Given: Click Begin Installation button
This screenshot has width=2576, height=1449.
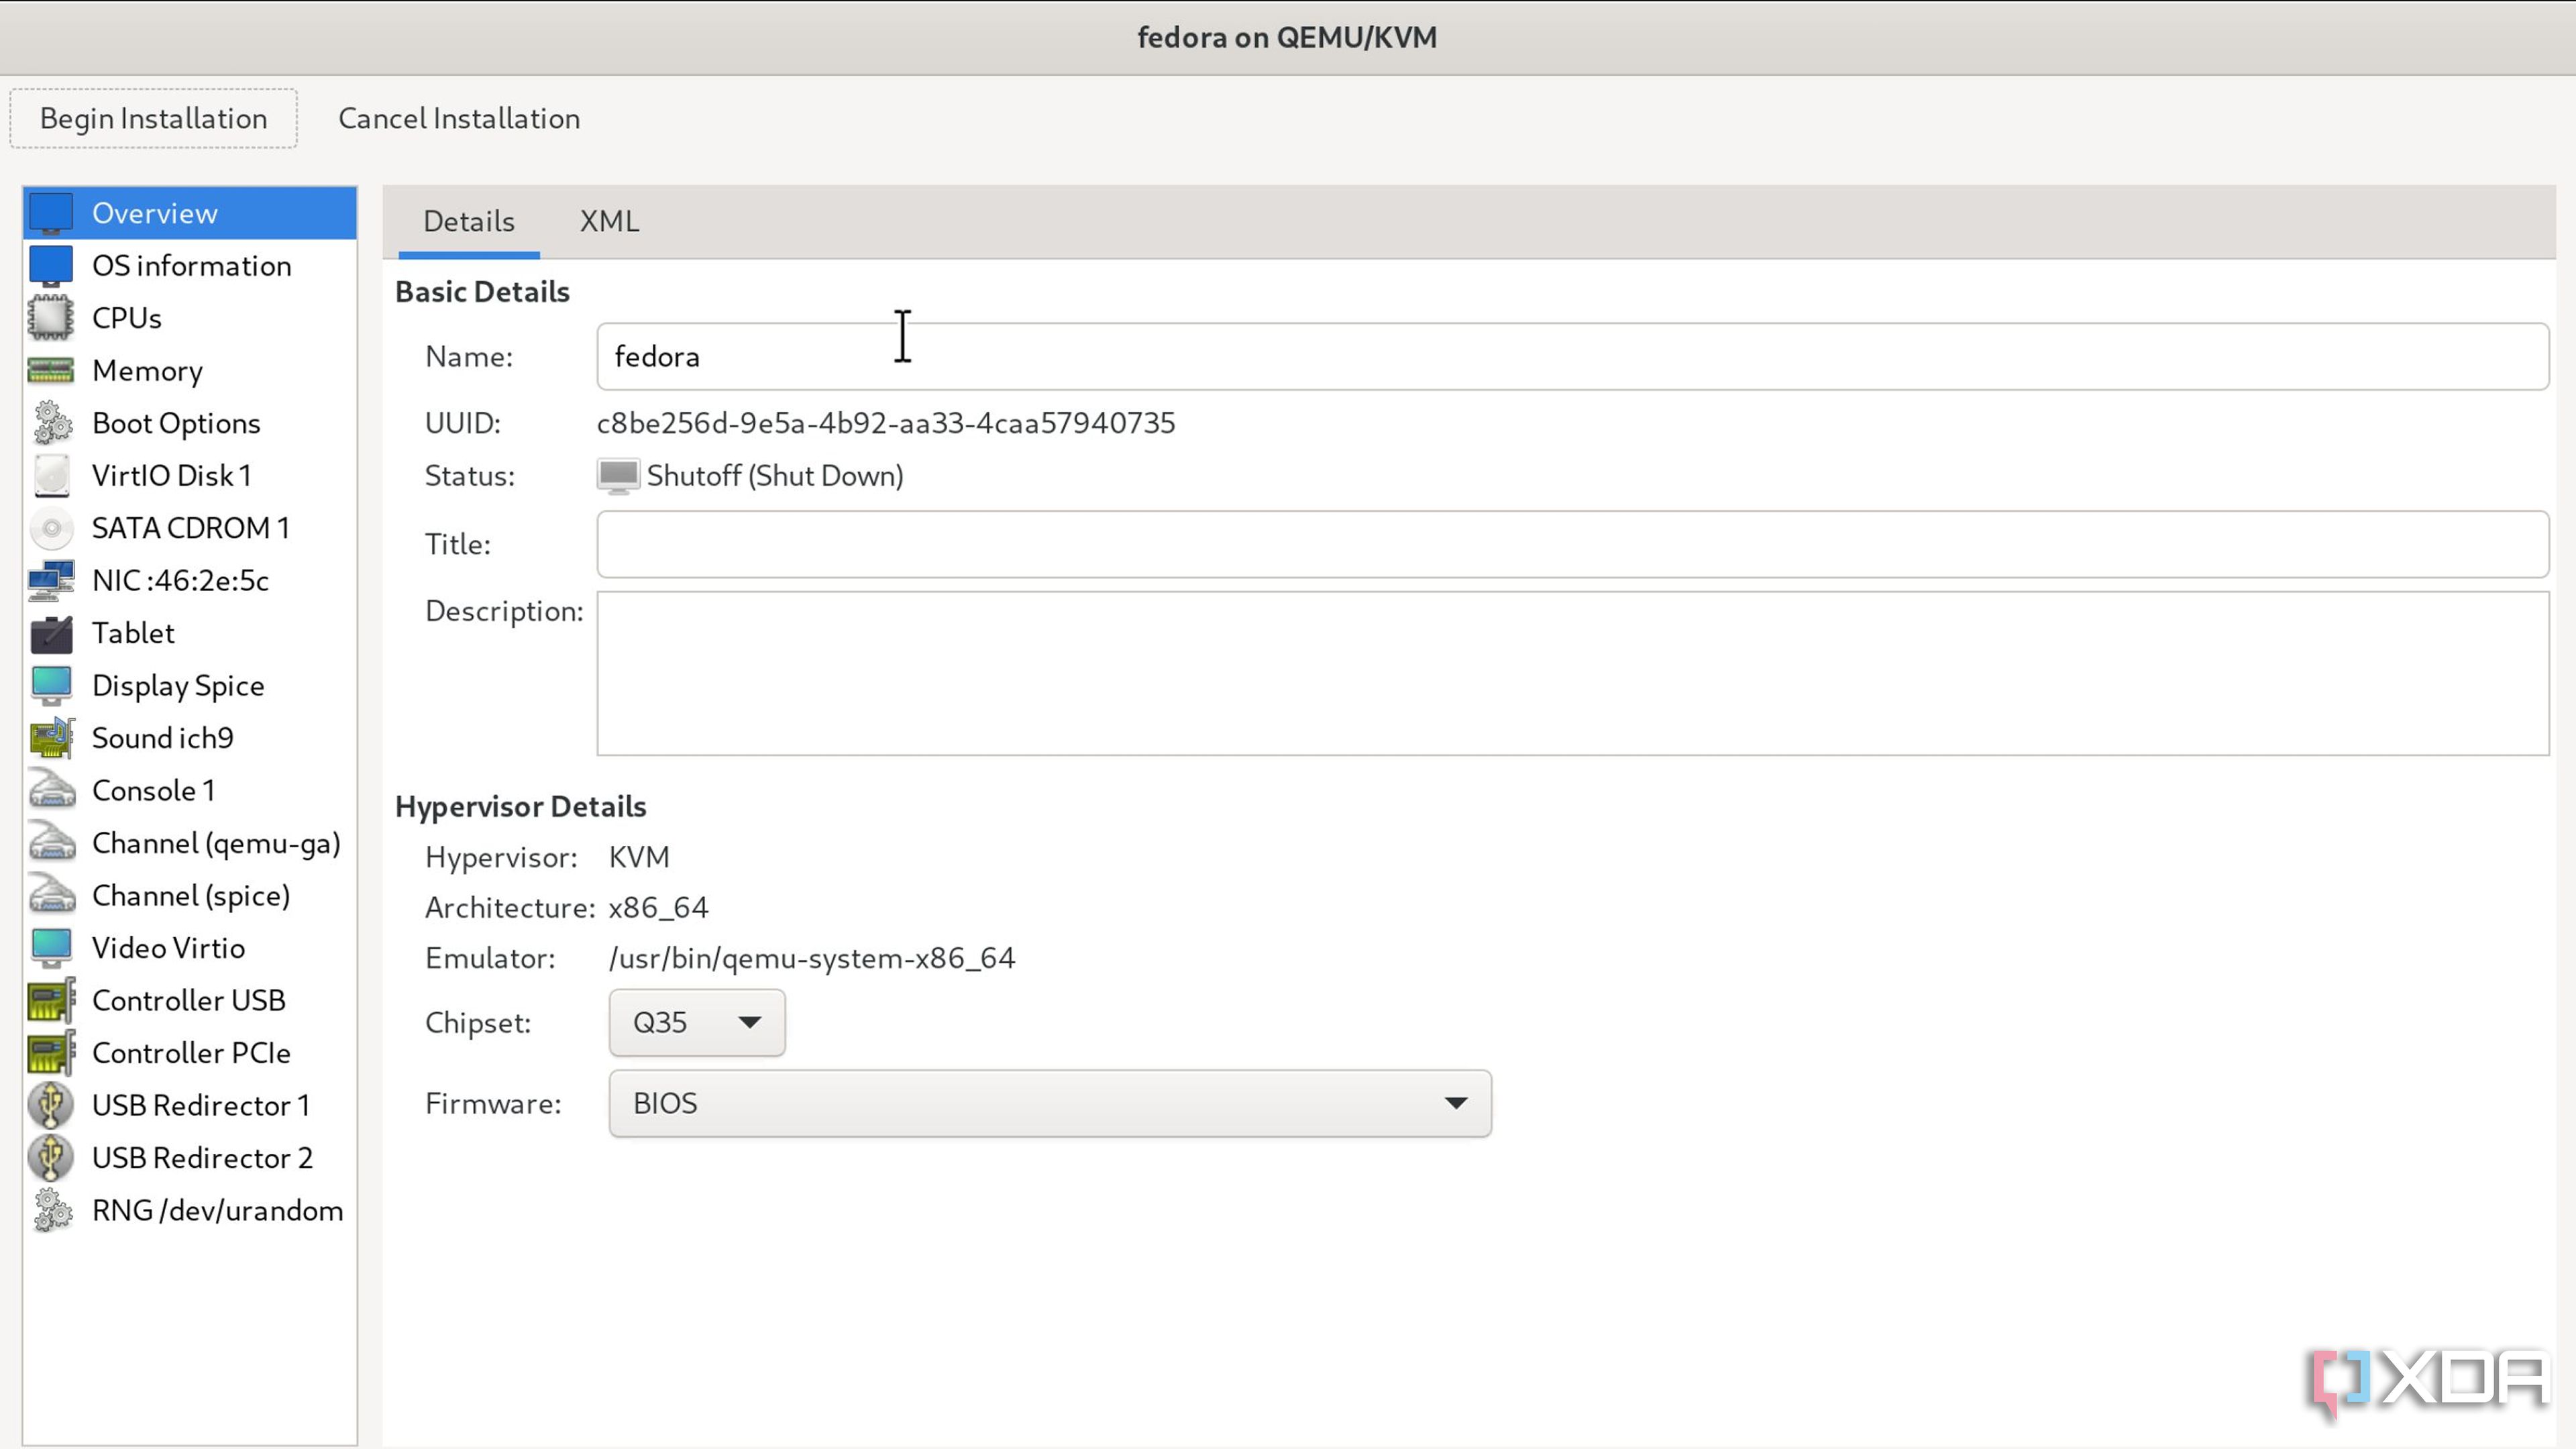Looking at the screenshot, I should tap(153, 118).
